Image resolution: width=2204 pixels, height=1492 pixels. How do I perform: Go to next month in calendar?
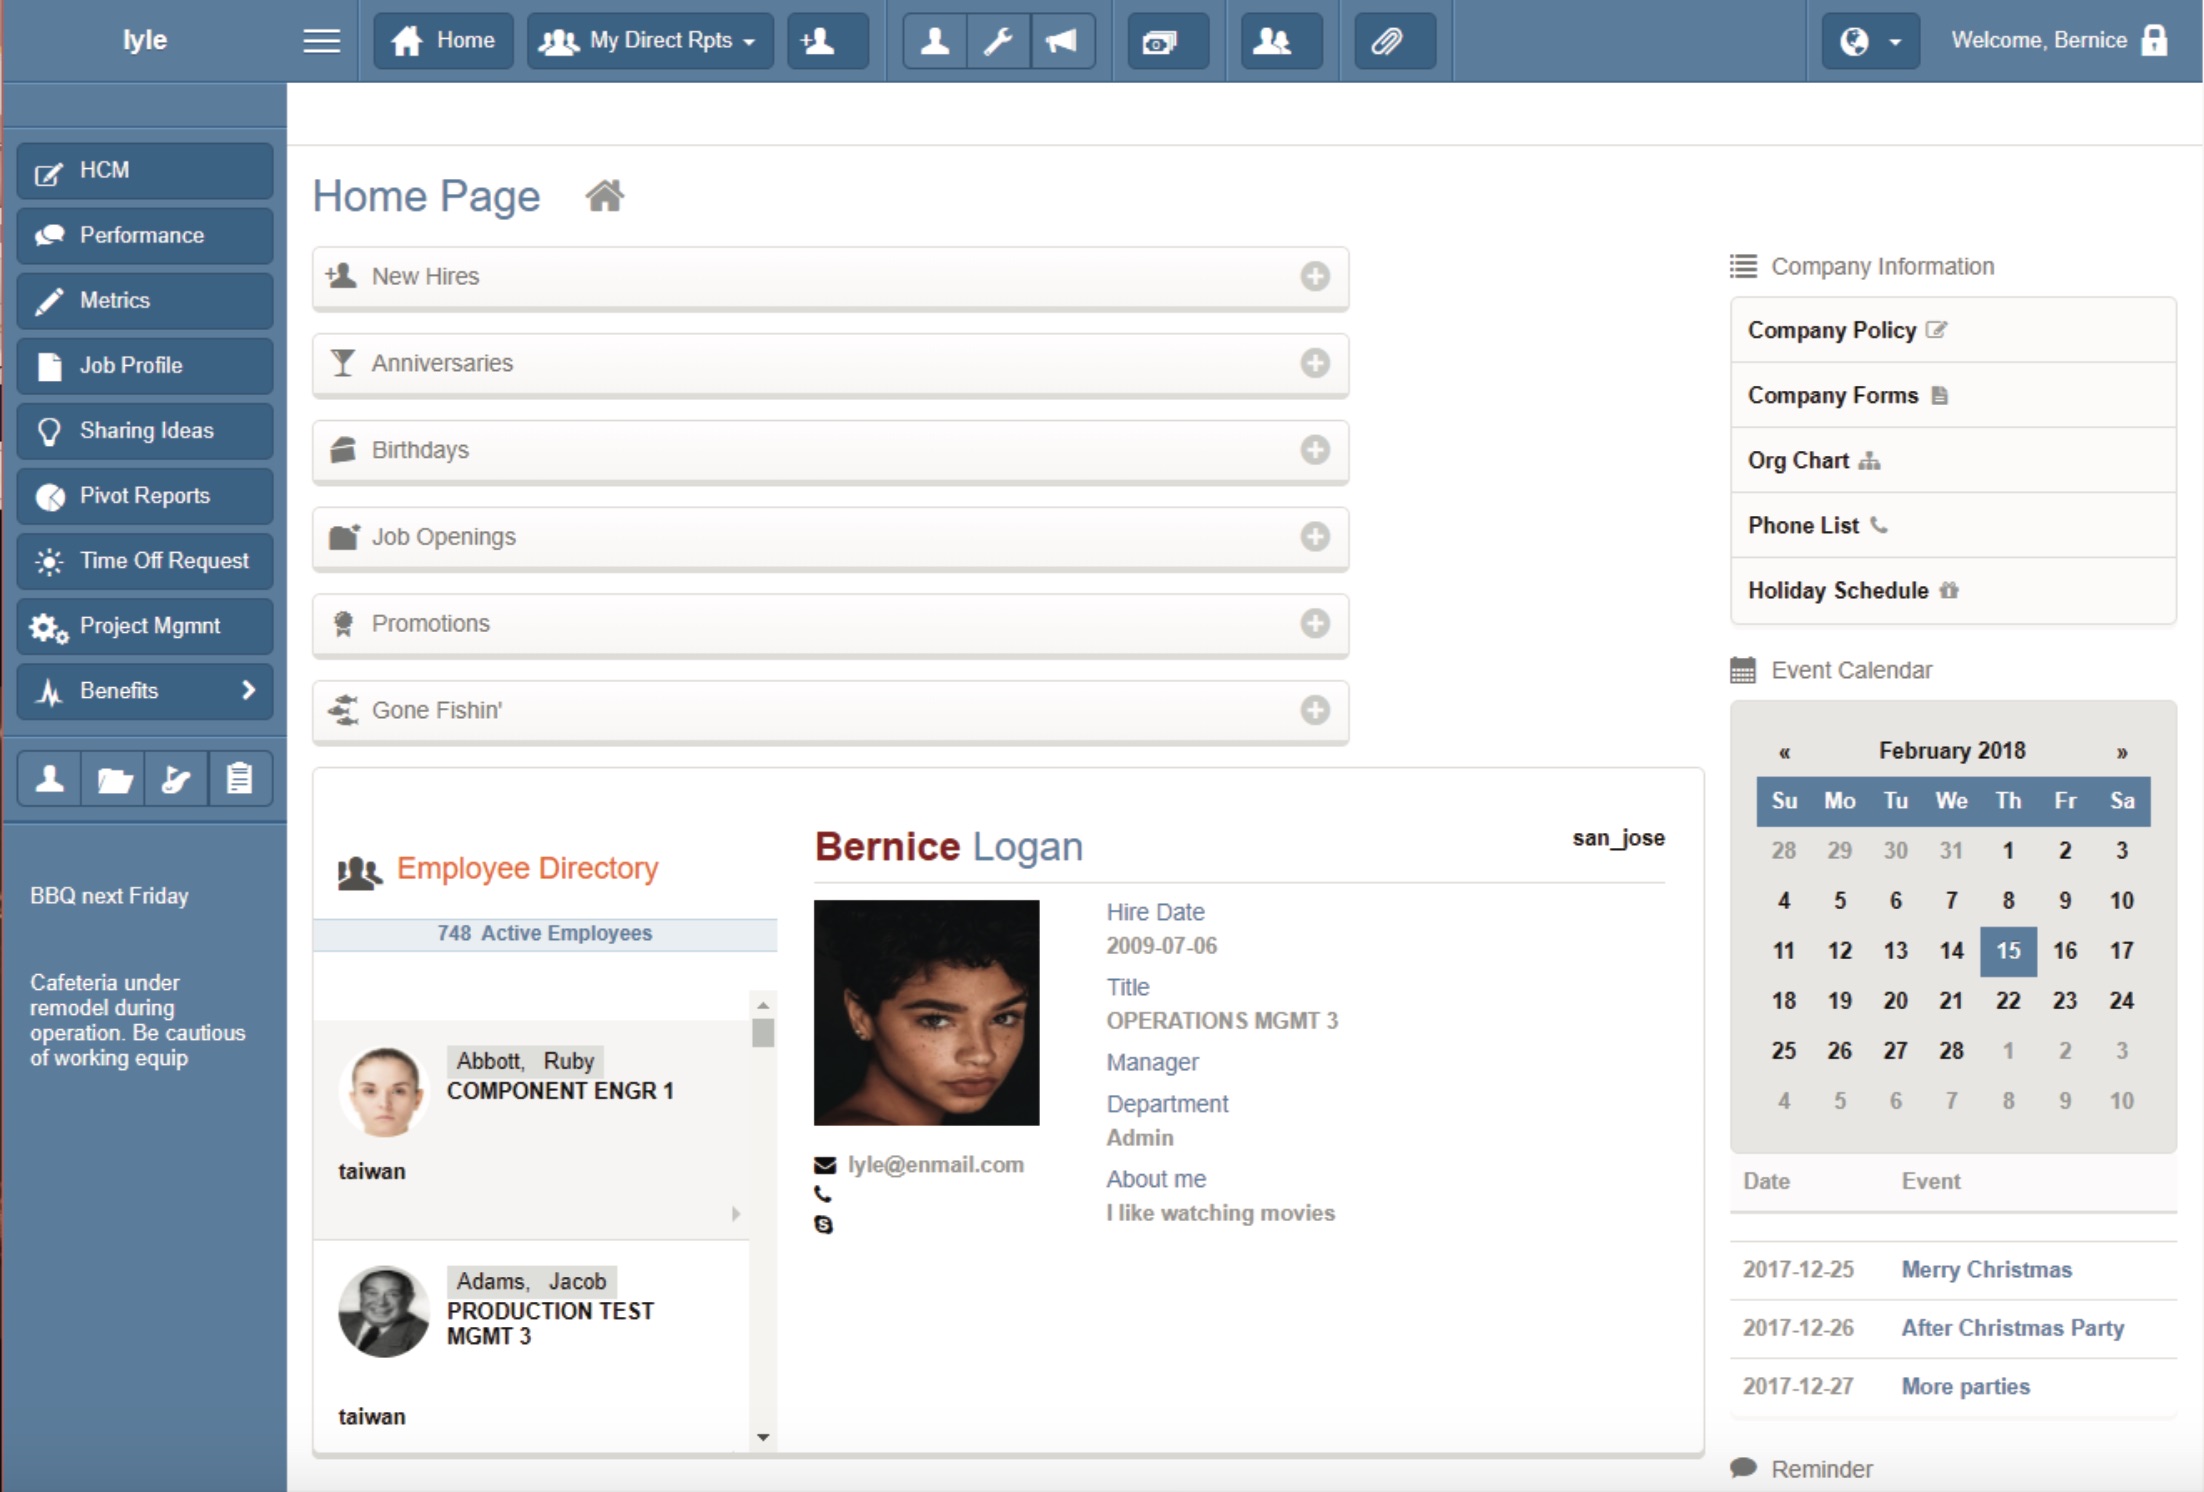pyautogui.click(x=2121, y=752)
